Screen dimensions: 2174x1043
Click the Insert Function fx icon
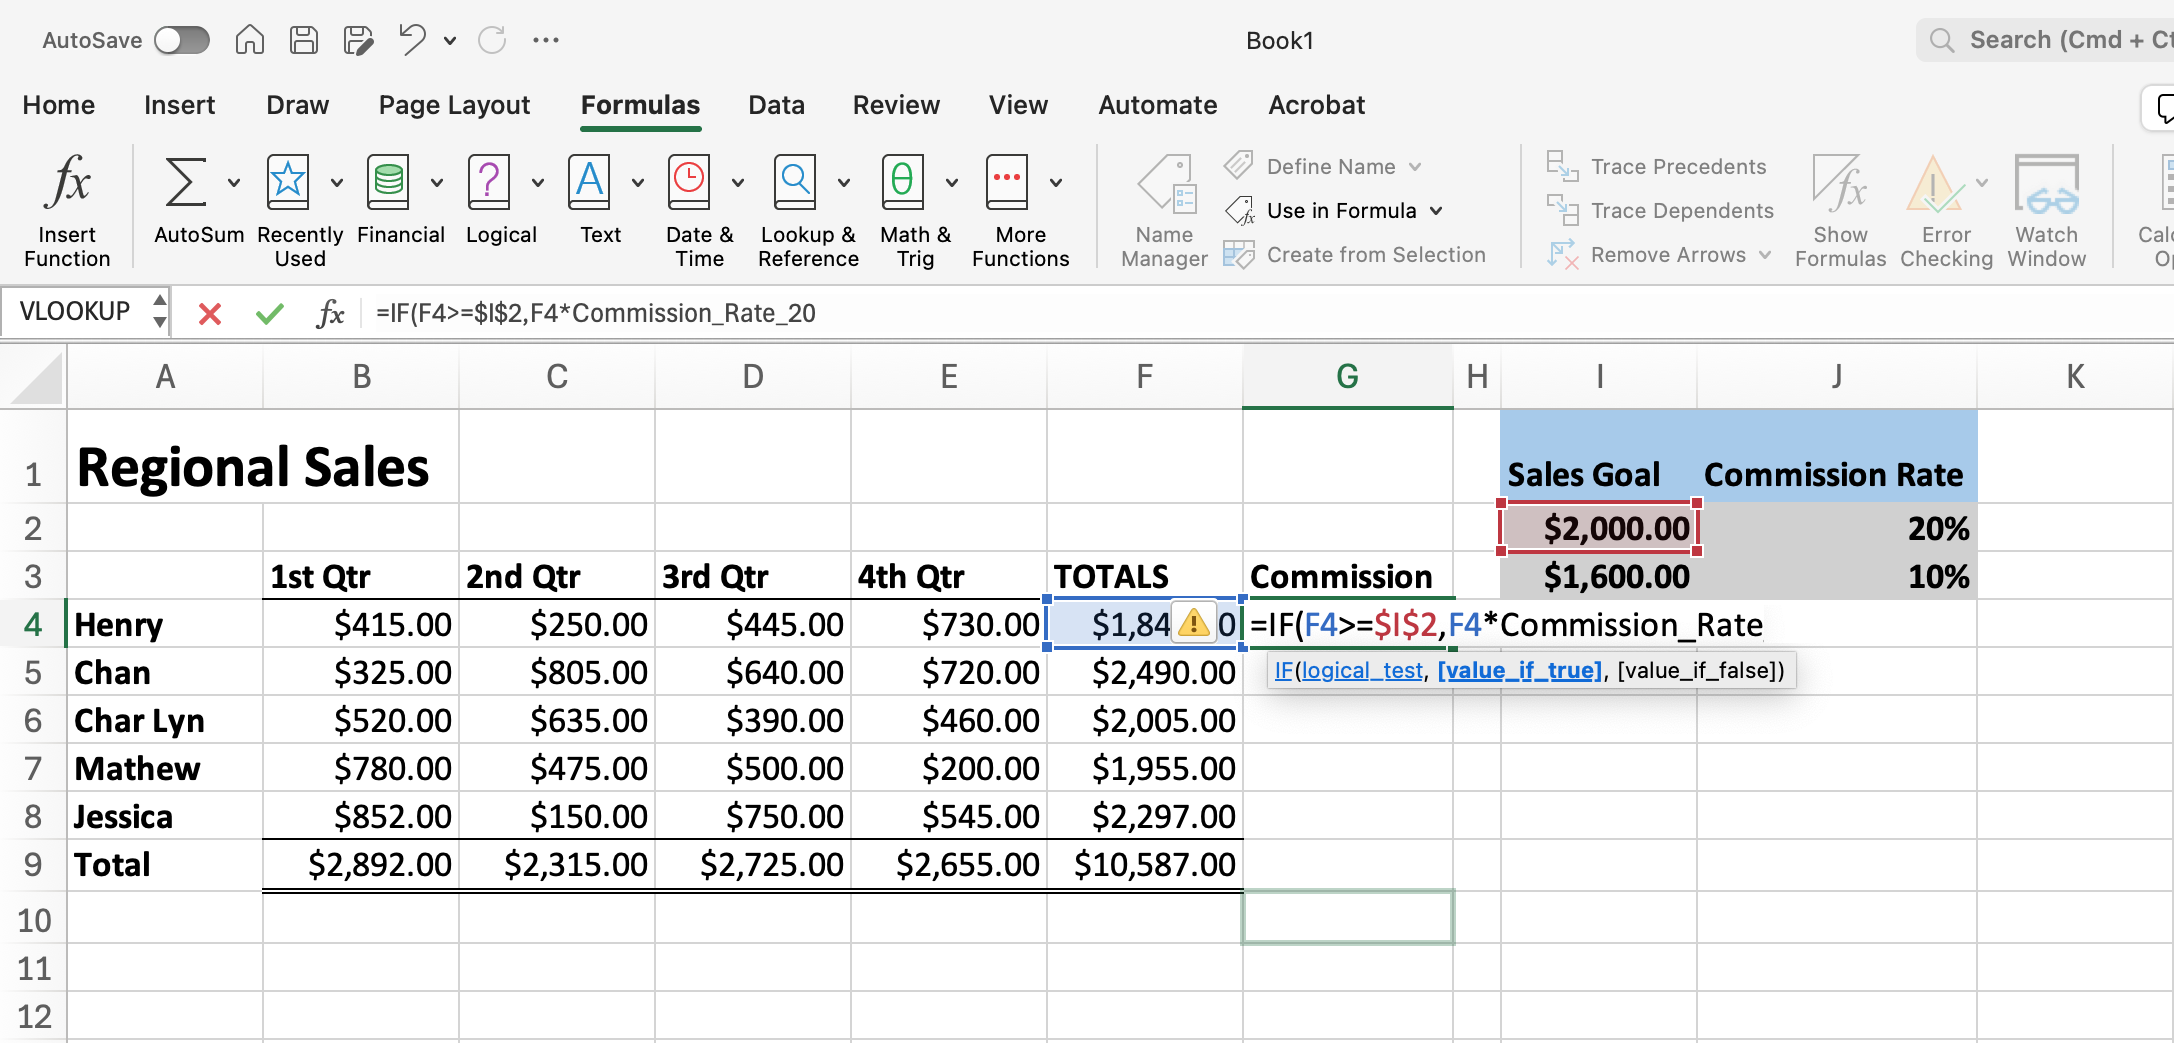pyautogui.click(x=67, y=183)
